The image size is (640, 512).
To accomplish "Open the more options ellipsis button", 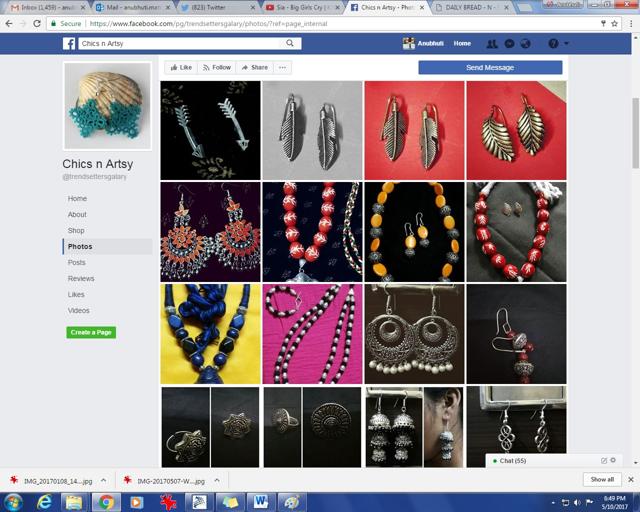I will (282, 67).
